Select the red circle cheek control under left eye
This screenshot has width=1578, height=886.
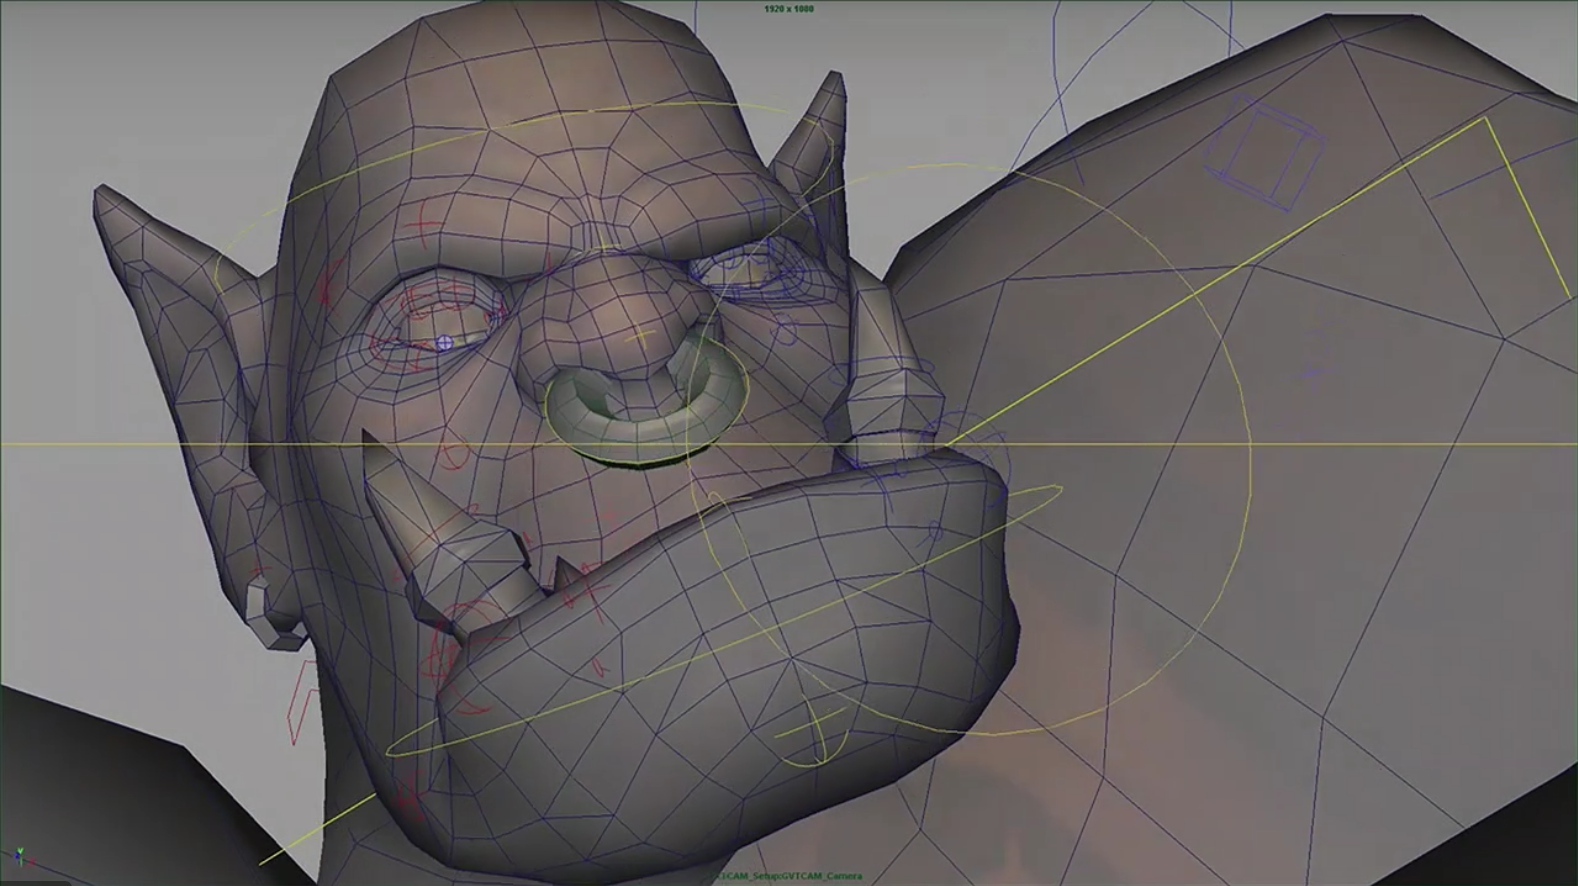pos(454,454)
